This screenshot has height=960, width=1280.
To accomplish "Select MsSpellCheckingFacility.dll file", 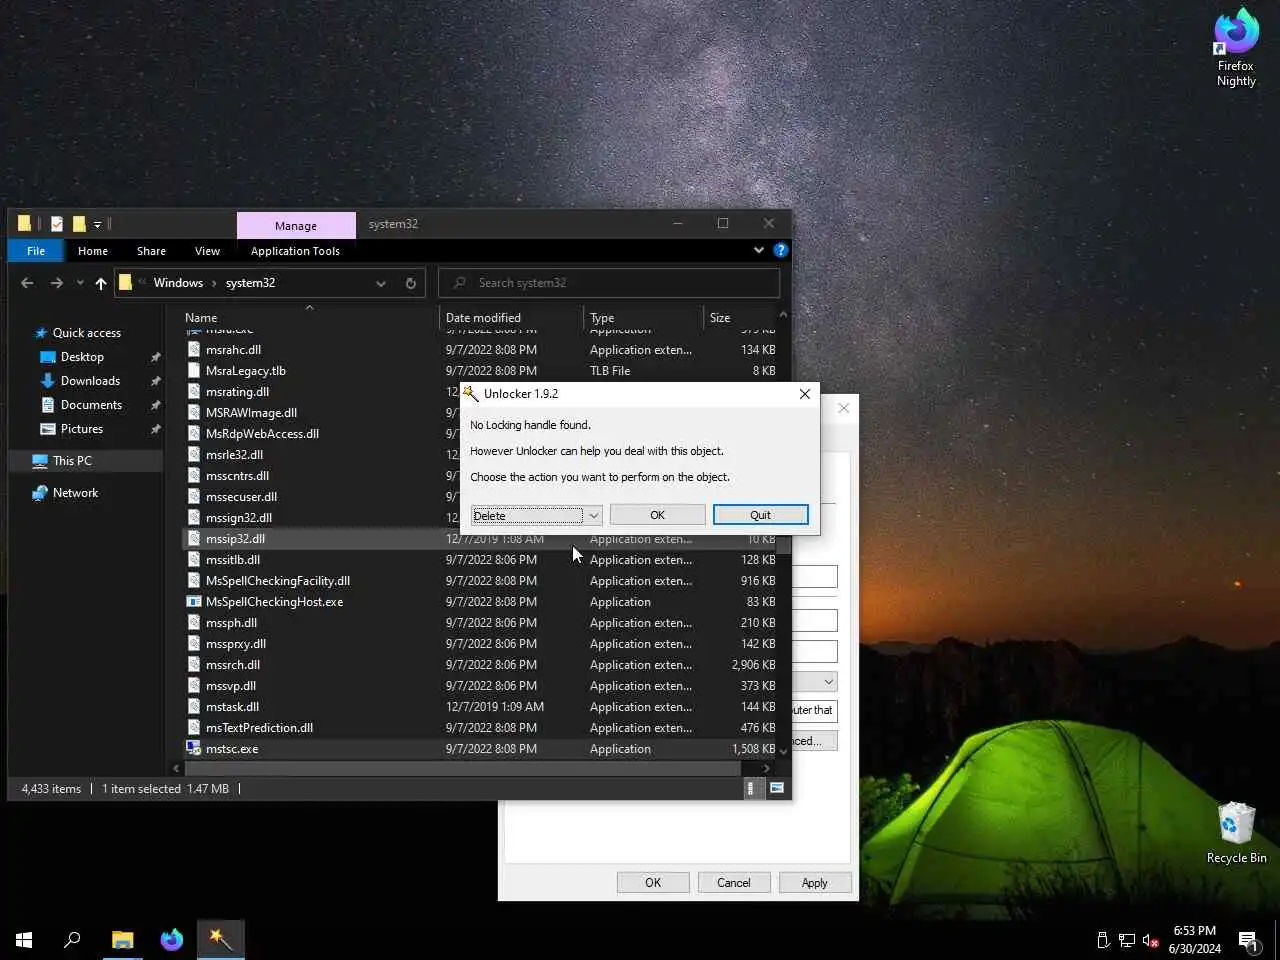I will (x=278, y=580).
